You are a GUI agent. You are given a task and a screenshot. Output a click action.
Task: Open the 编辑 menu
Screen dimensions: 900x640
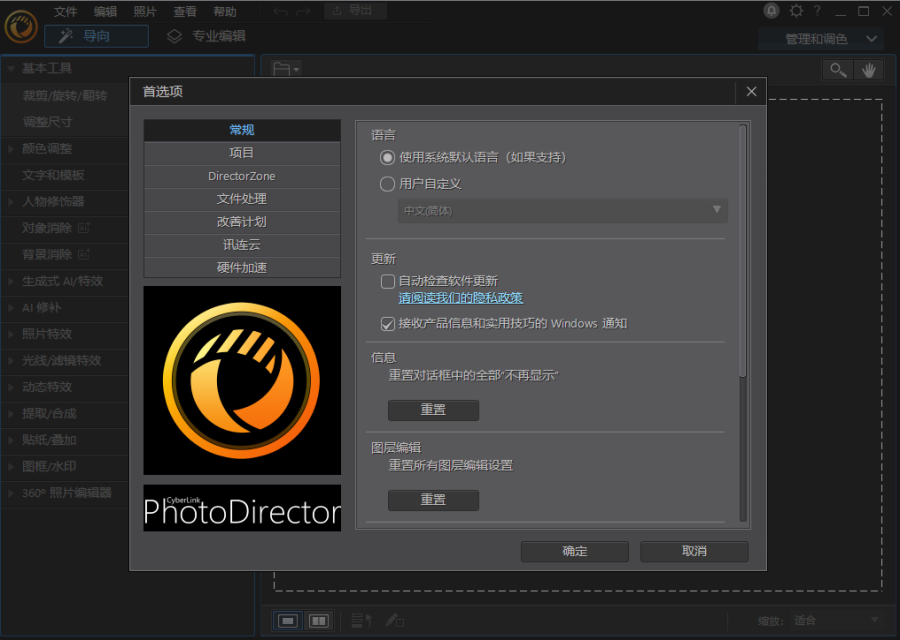point(105,11)
